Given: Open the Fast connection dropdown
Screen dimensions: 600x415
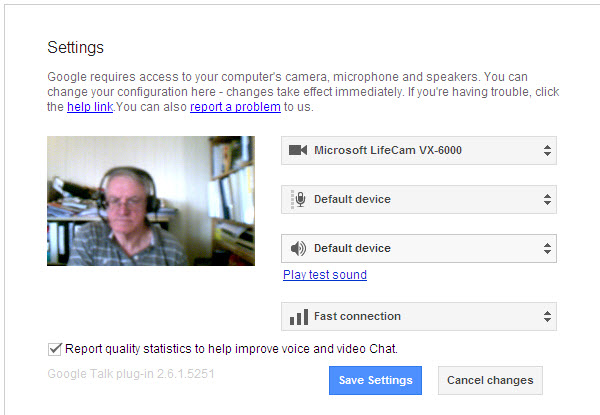Looking at the screenshot, I should pyautogui.click(x=419, y=316).
